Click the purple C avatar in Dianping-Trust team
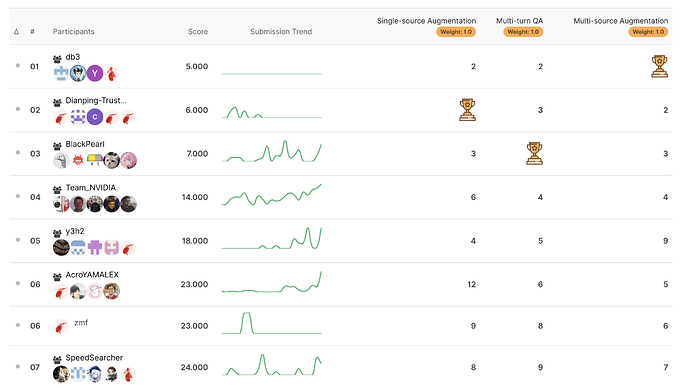Screen dimensions: 690x388 tap(95, 117)
